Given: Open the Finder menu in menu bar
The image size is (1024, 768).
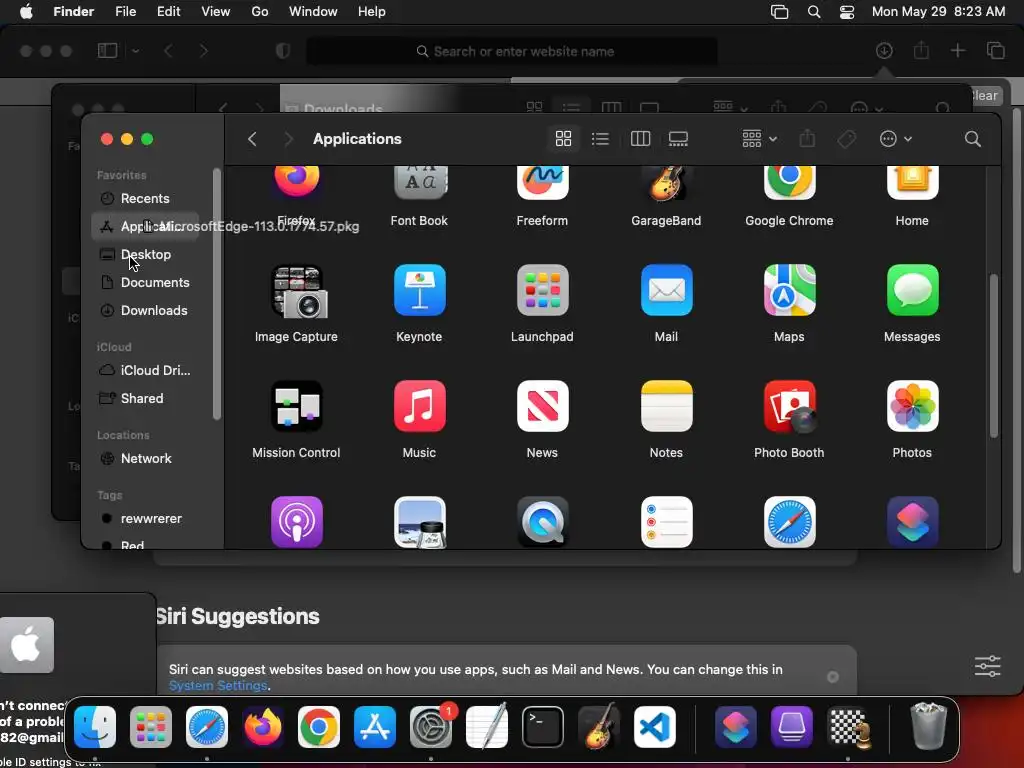Looking at the screenshot, I should point(74,12).
